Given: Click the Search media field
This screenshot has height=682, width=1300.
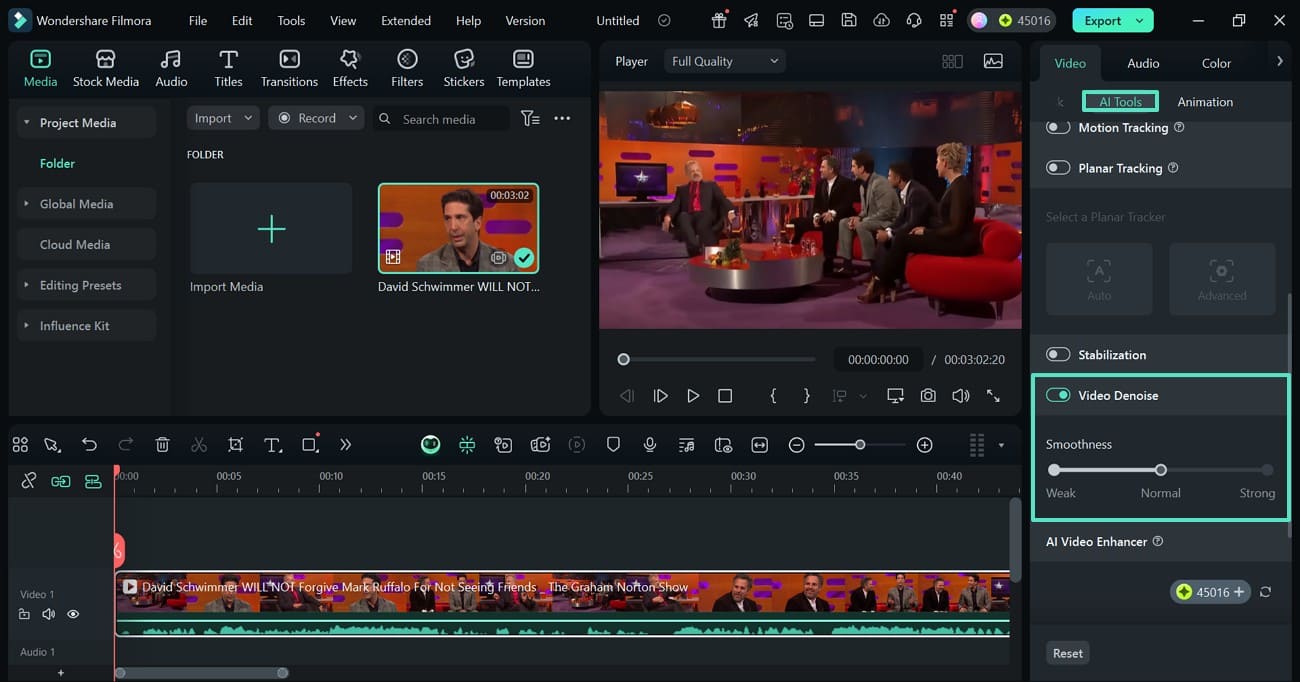Looking at the screenshot, I should pyautogui.click(x=442, y=118).
